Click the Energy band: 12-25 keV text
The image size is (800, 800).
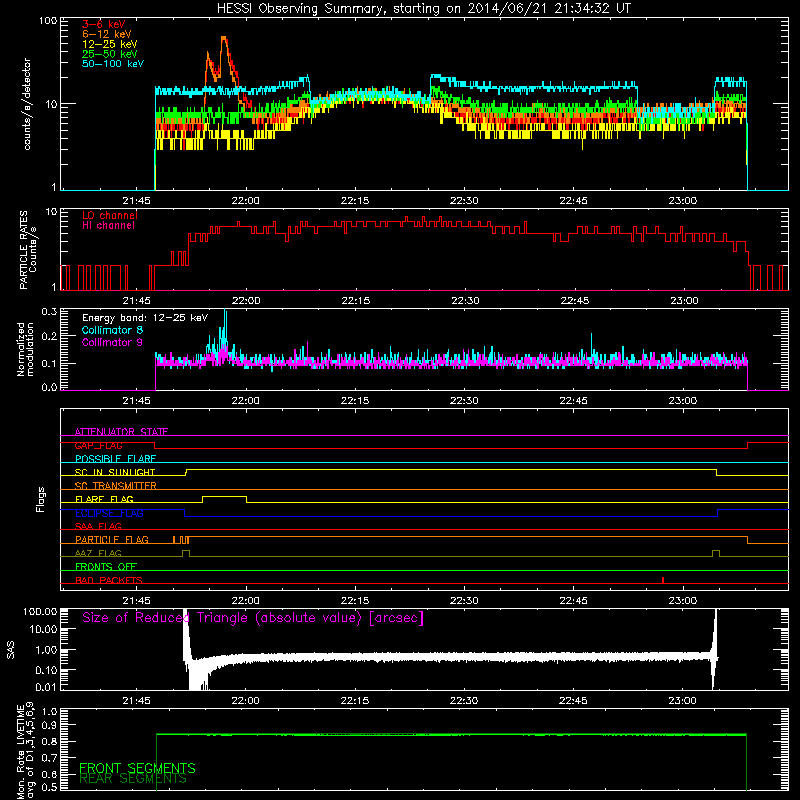[145, 318]
